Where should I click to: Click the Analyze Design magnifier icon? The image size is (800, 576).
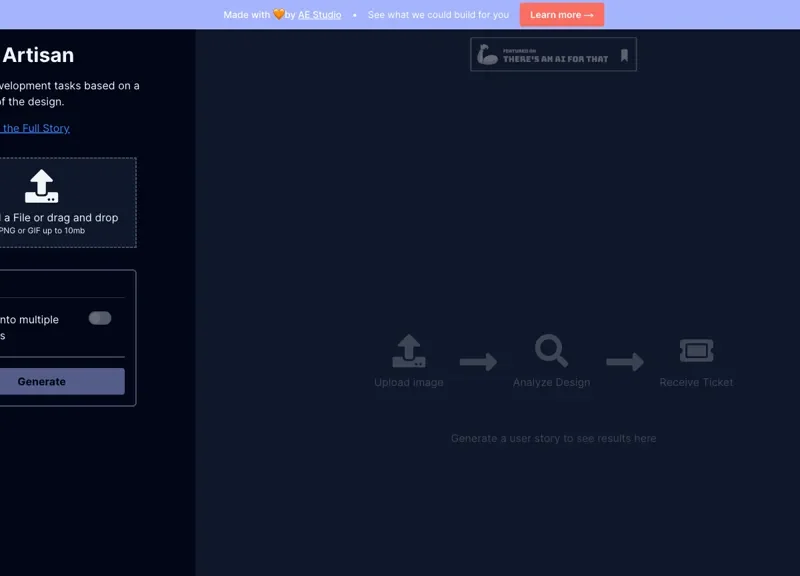click(551, 351)
